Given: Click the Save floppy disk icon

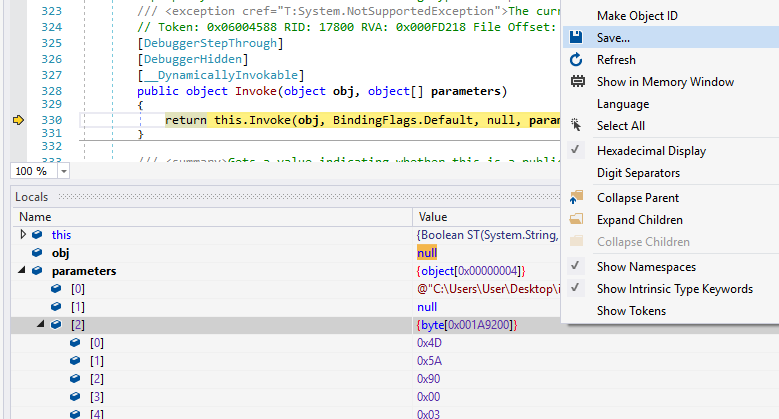Looking at the screenshot, I should click(x=577, y=38).
